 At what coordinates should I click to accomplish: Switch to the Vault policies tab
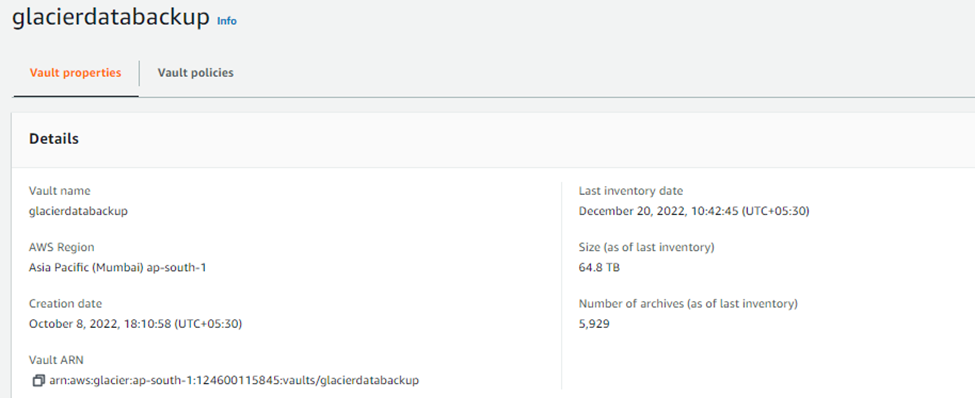(195, 73)
